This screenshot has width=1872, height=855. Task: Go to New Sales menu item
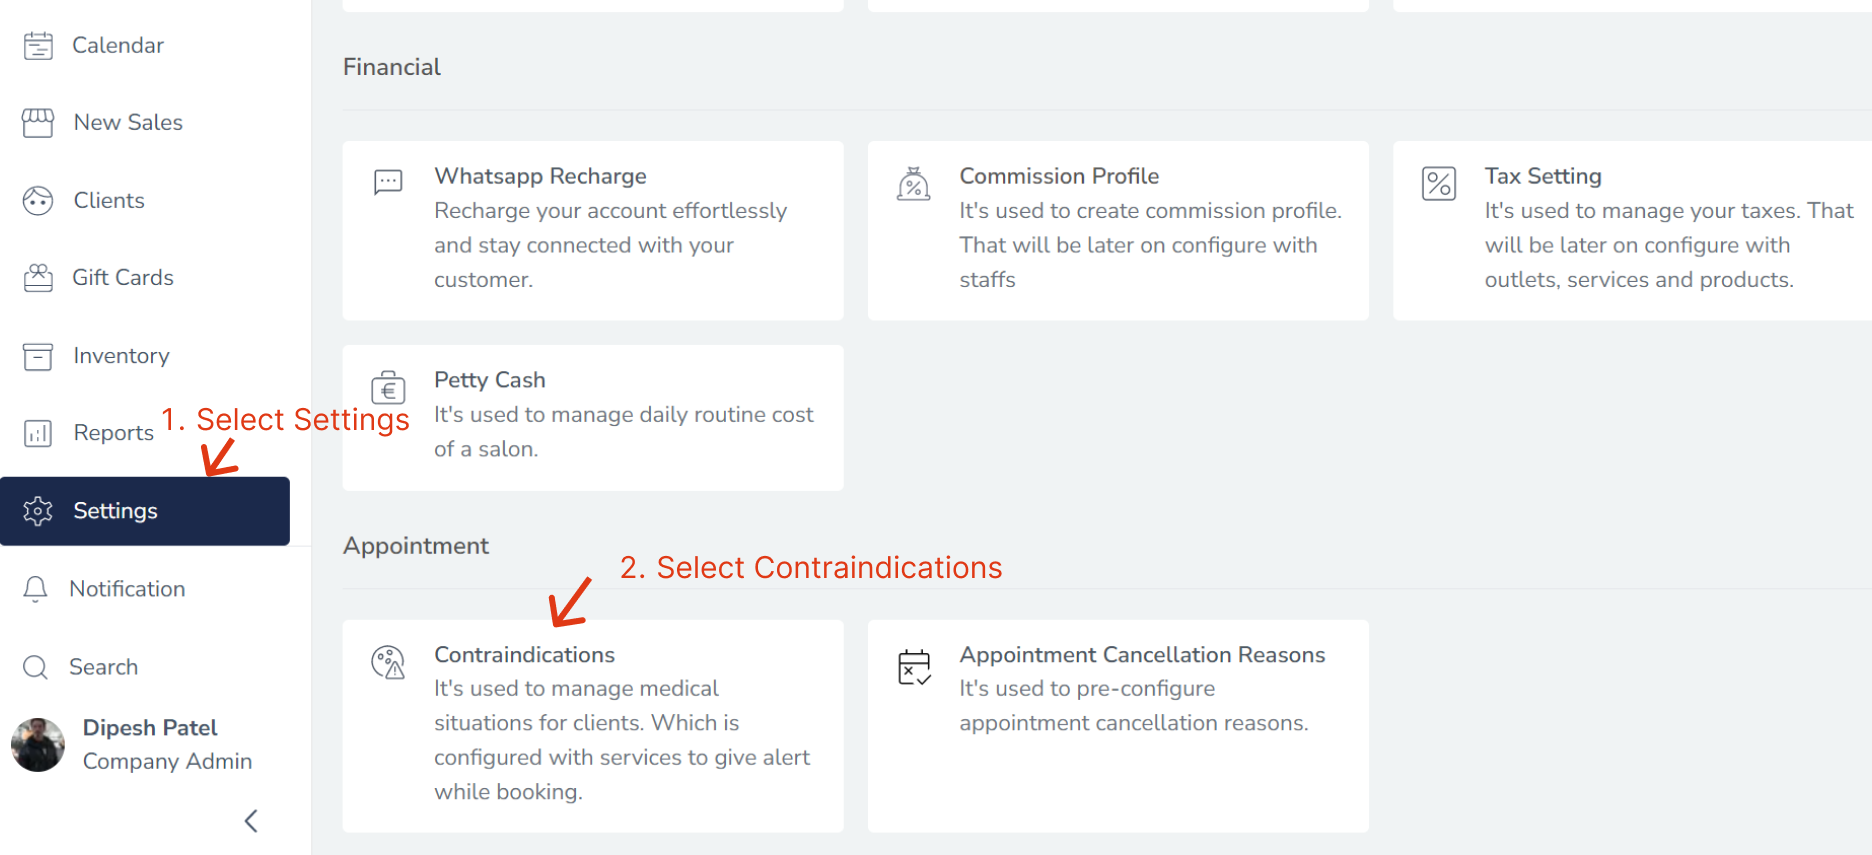(128, 122)
